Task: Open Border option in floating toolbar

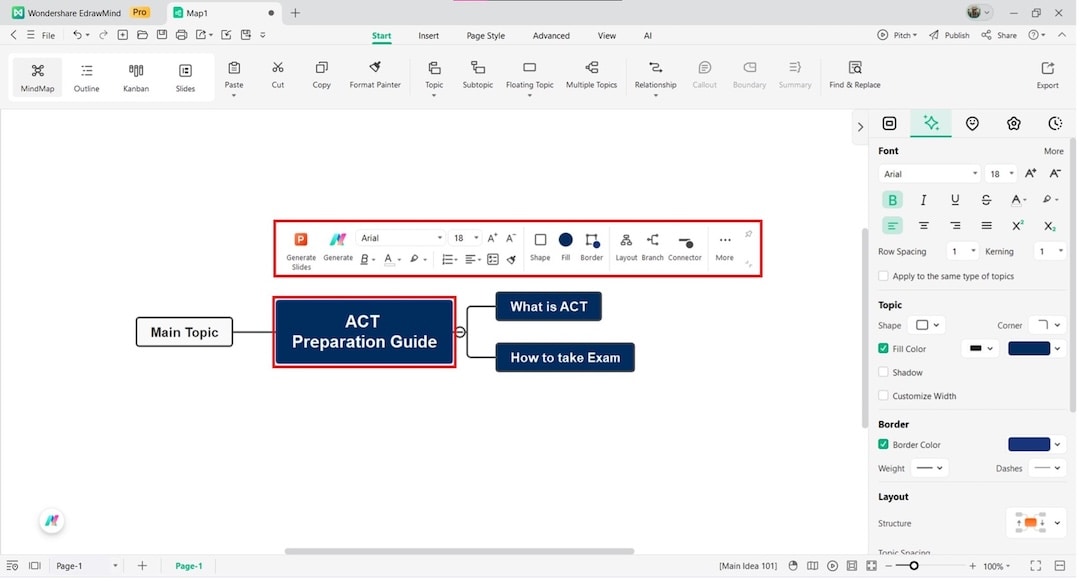Action: (x=592, y=246)
